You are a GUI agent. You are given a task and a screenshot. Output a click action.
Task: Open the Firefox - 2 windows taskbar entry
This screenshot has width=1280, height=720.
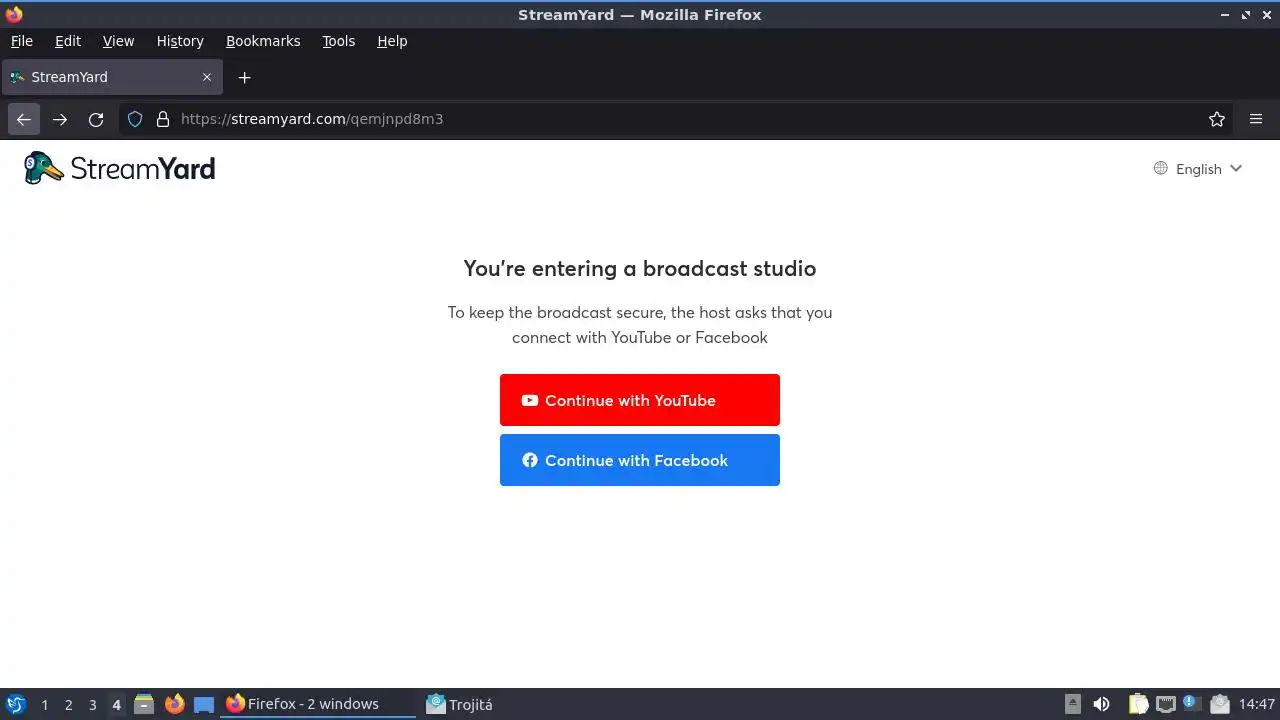coord(318,704)
